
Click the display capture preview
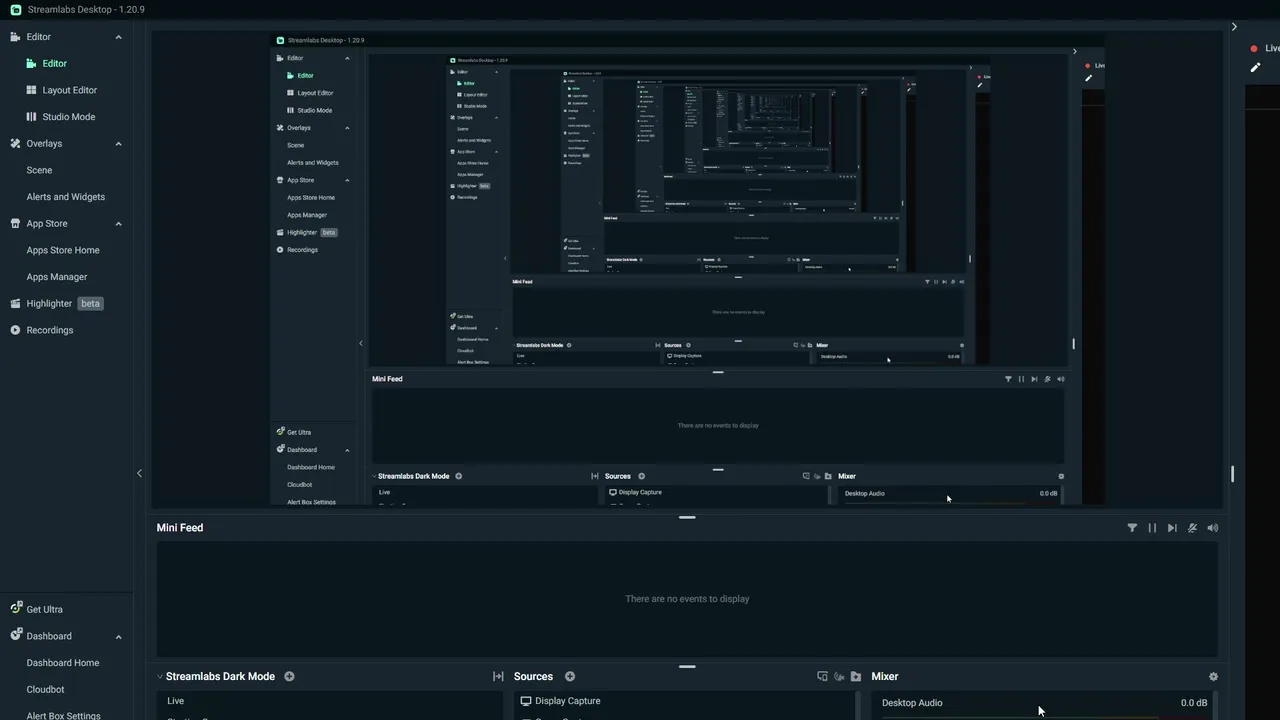tap(687, 268)
